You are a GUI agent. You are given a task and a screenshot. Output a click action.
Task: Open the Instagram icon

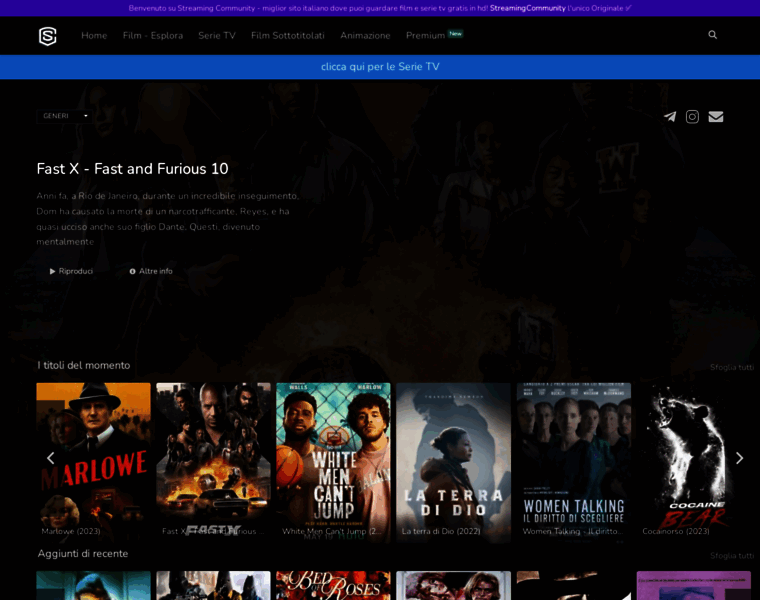pos(692,117)
